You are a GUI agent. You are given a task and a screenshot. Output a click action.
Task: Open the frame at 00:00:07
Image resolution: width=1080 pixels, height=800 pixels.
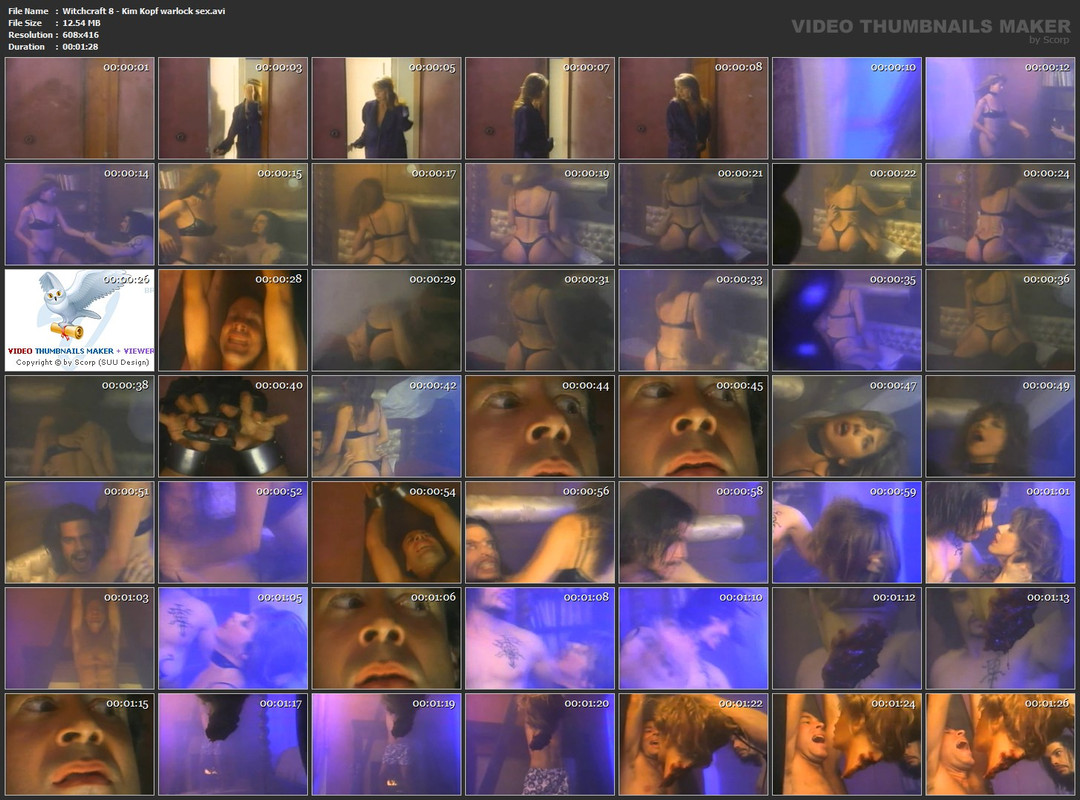point(540,108)
